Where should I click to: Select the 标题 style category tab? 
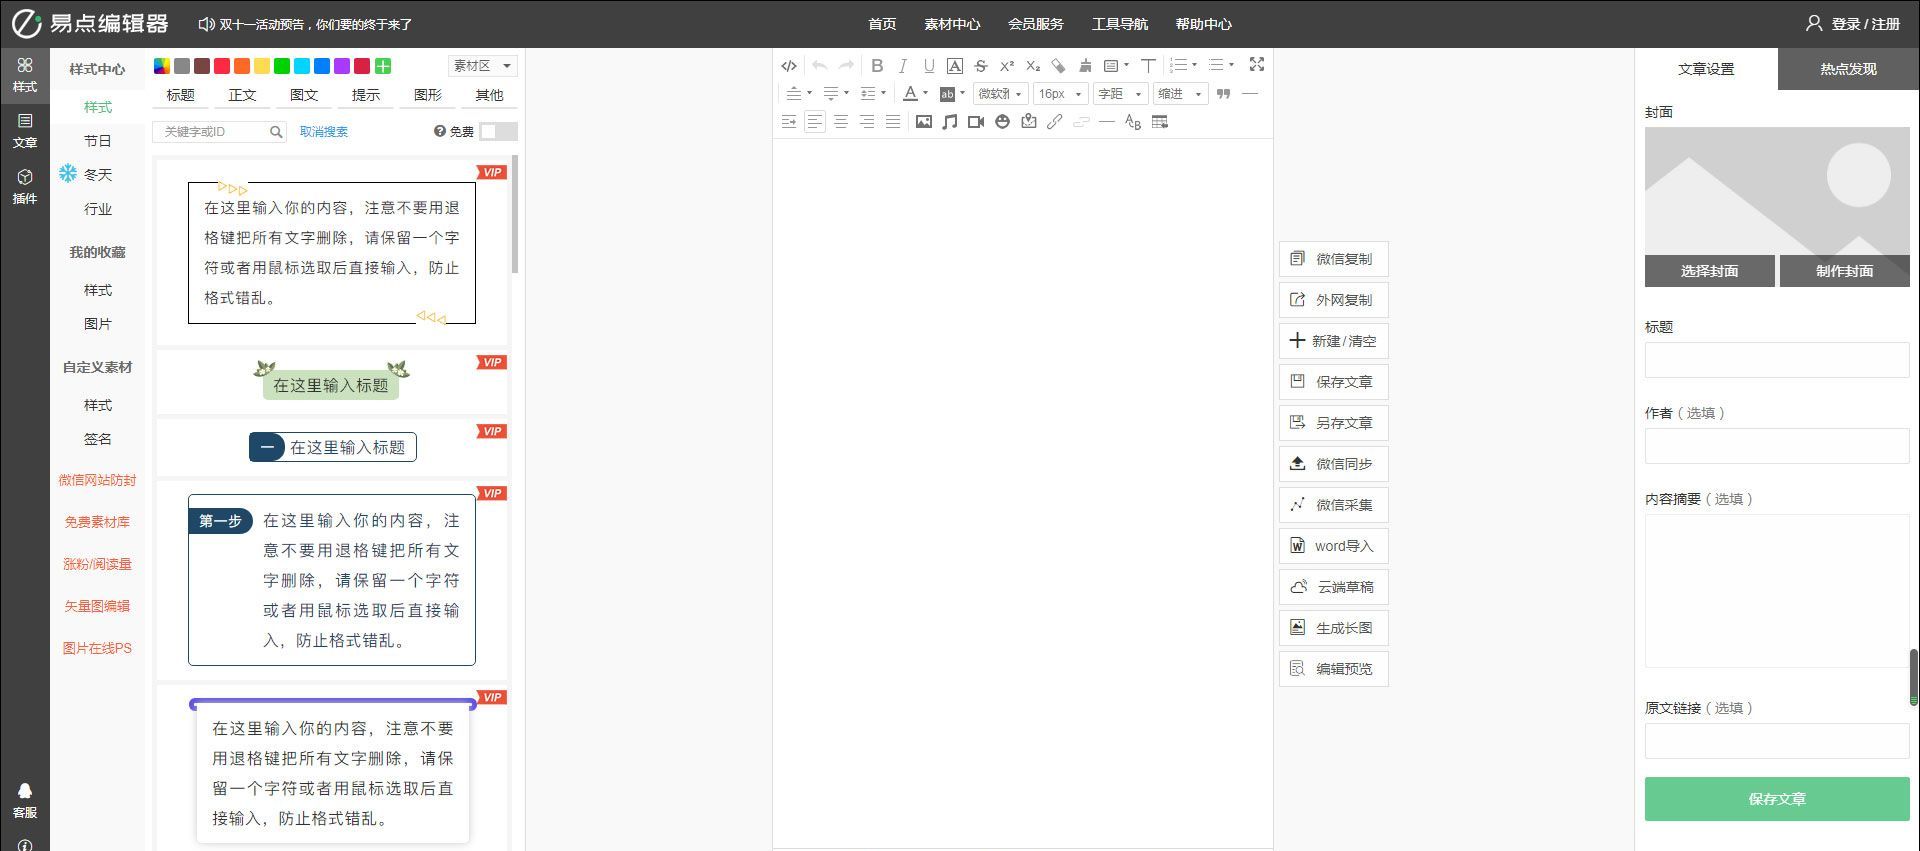click(181, 95)
